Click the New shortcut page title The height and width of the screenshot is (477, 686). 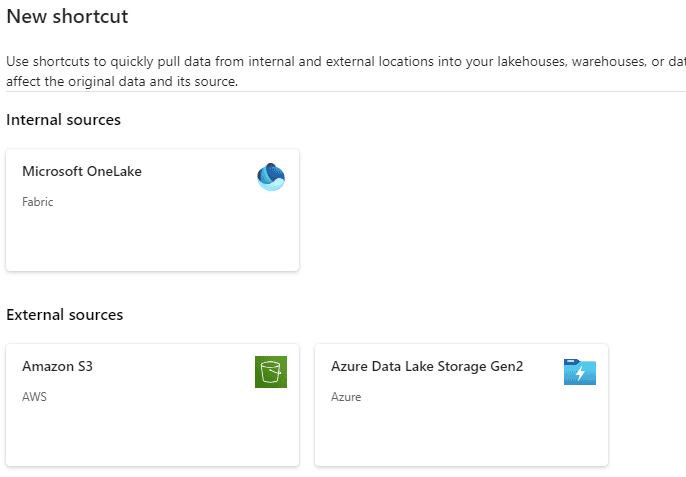(x=67, y=17)
